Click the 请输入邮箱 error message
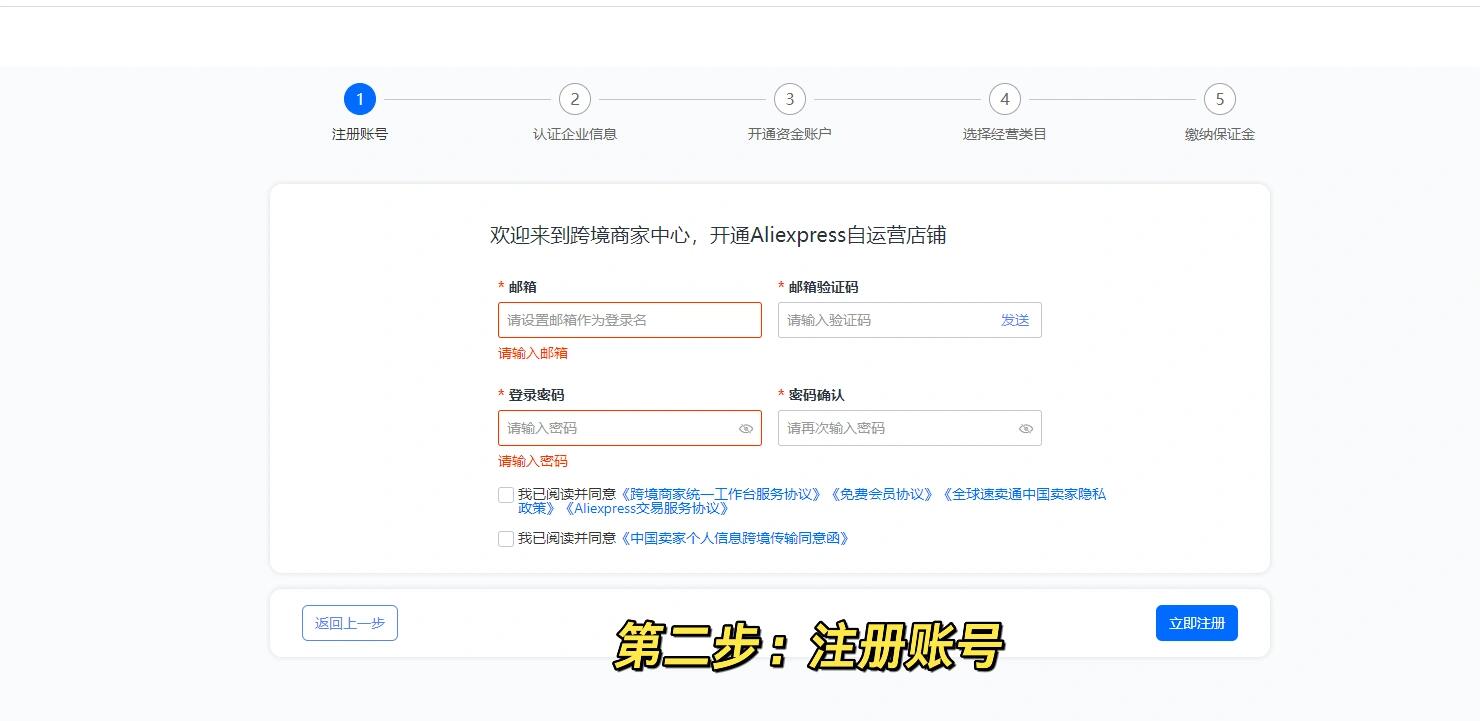This screenshot has height=721, width=1480. (x=533, y=353)
